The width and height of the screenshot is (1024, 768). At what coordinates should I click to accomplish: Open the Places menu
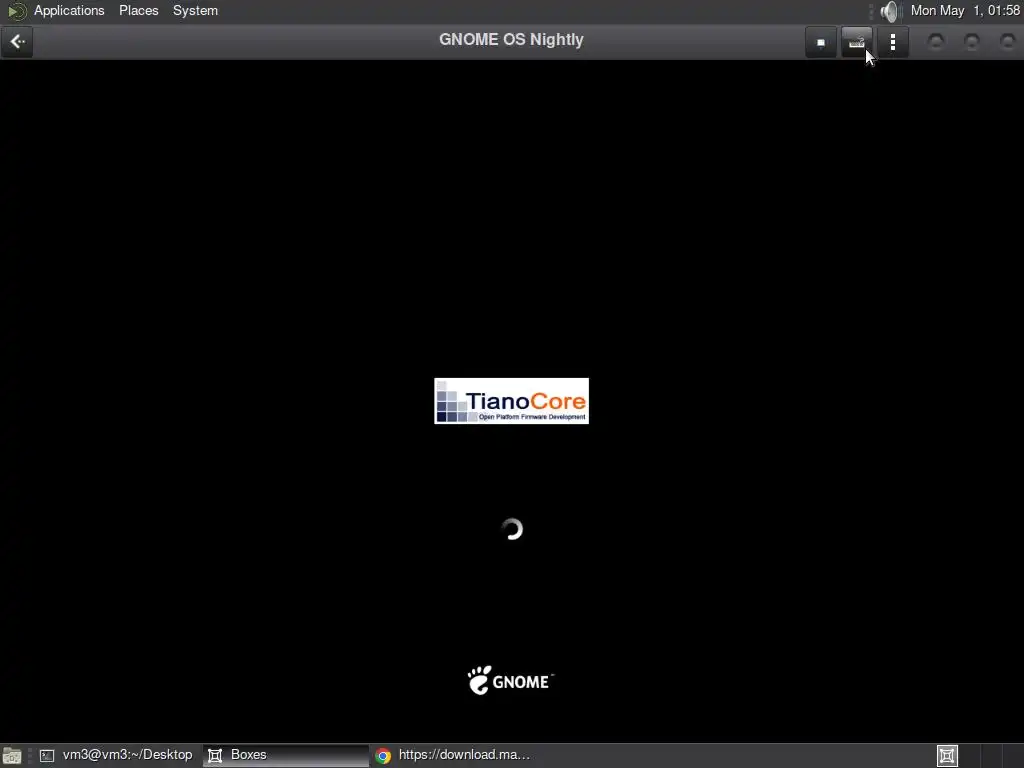pos(138,10)
